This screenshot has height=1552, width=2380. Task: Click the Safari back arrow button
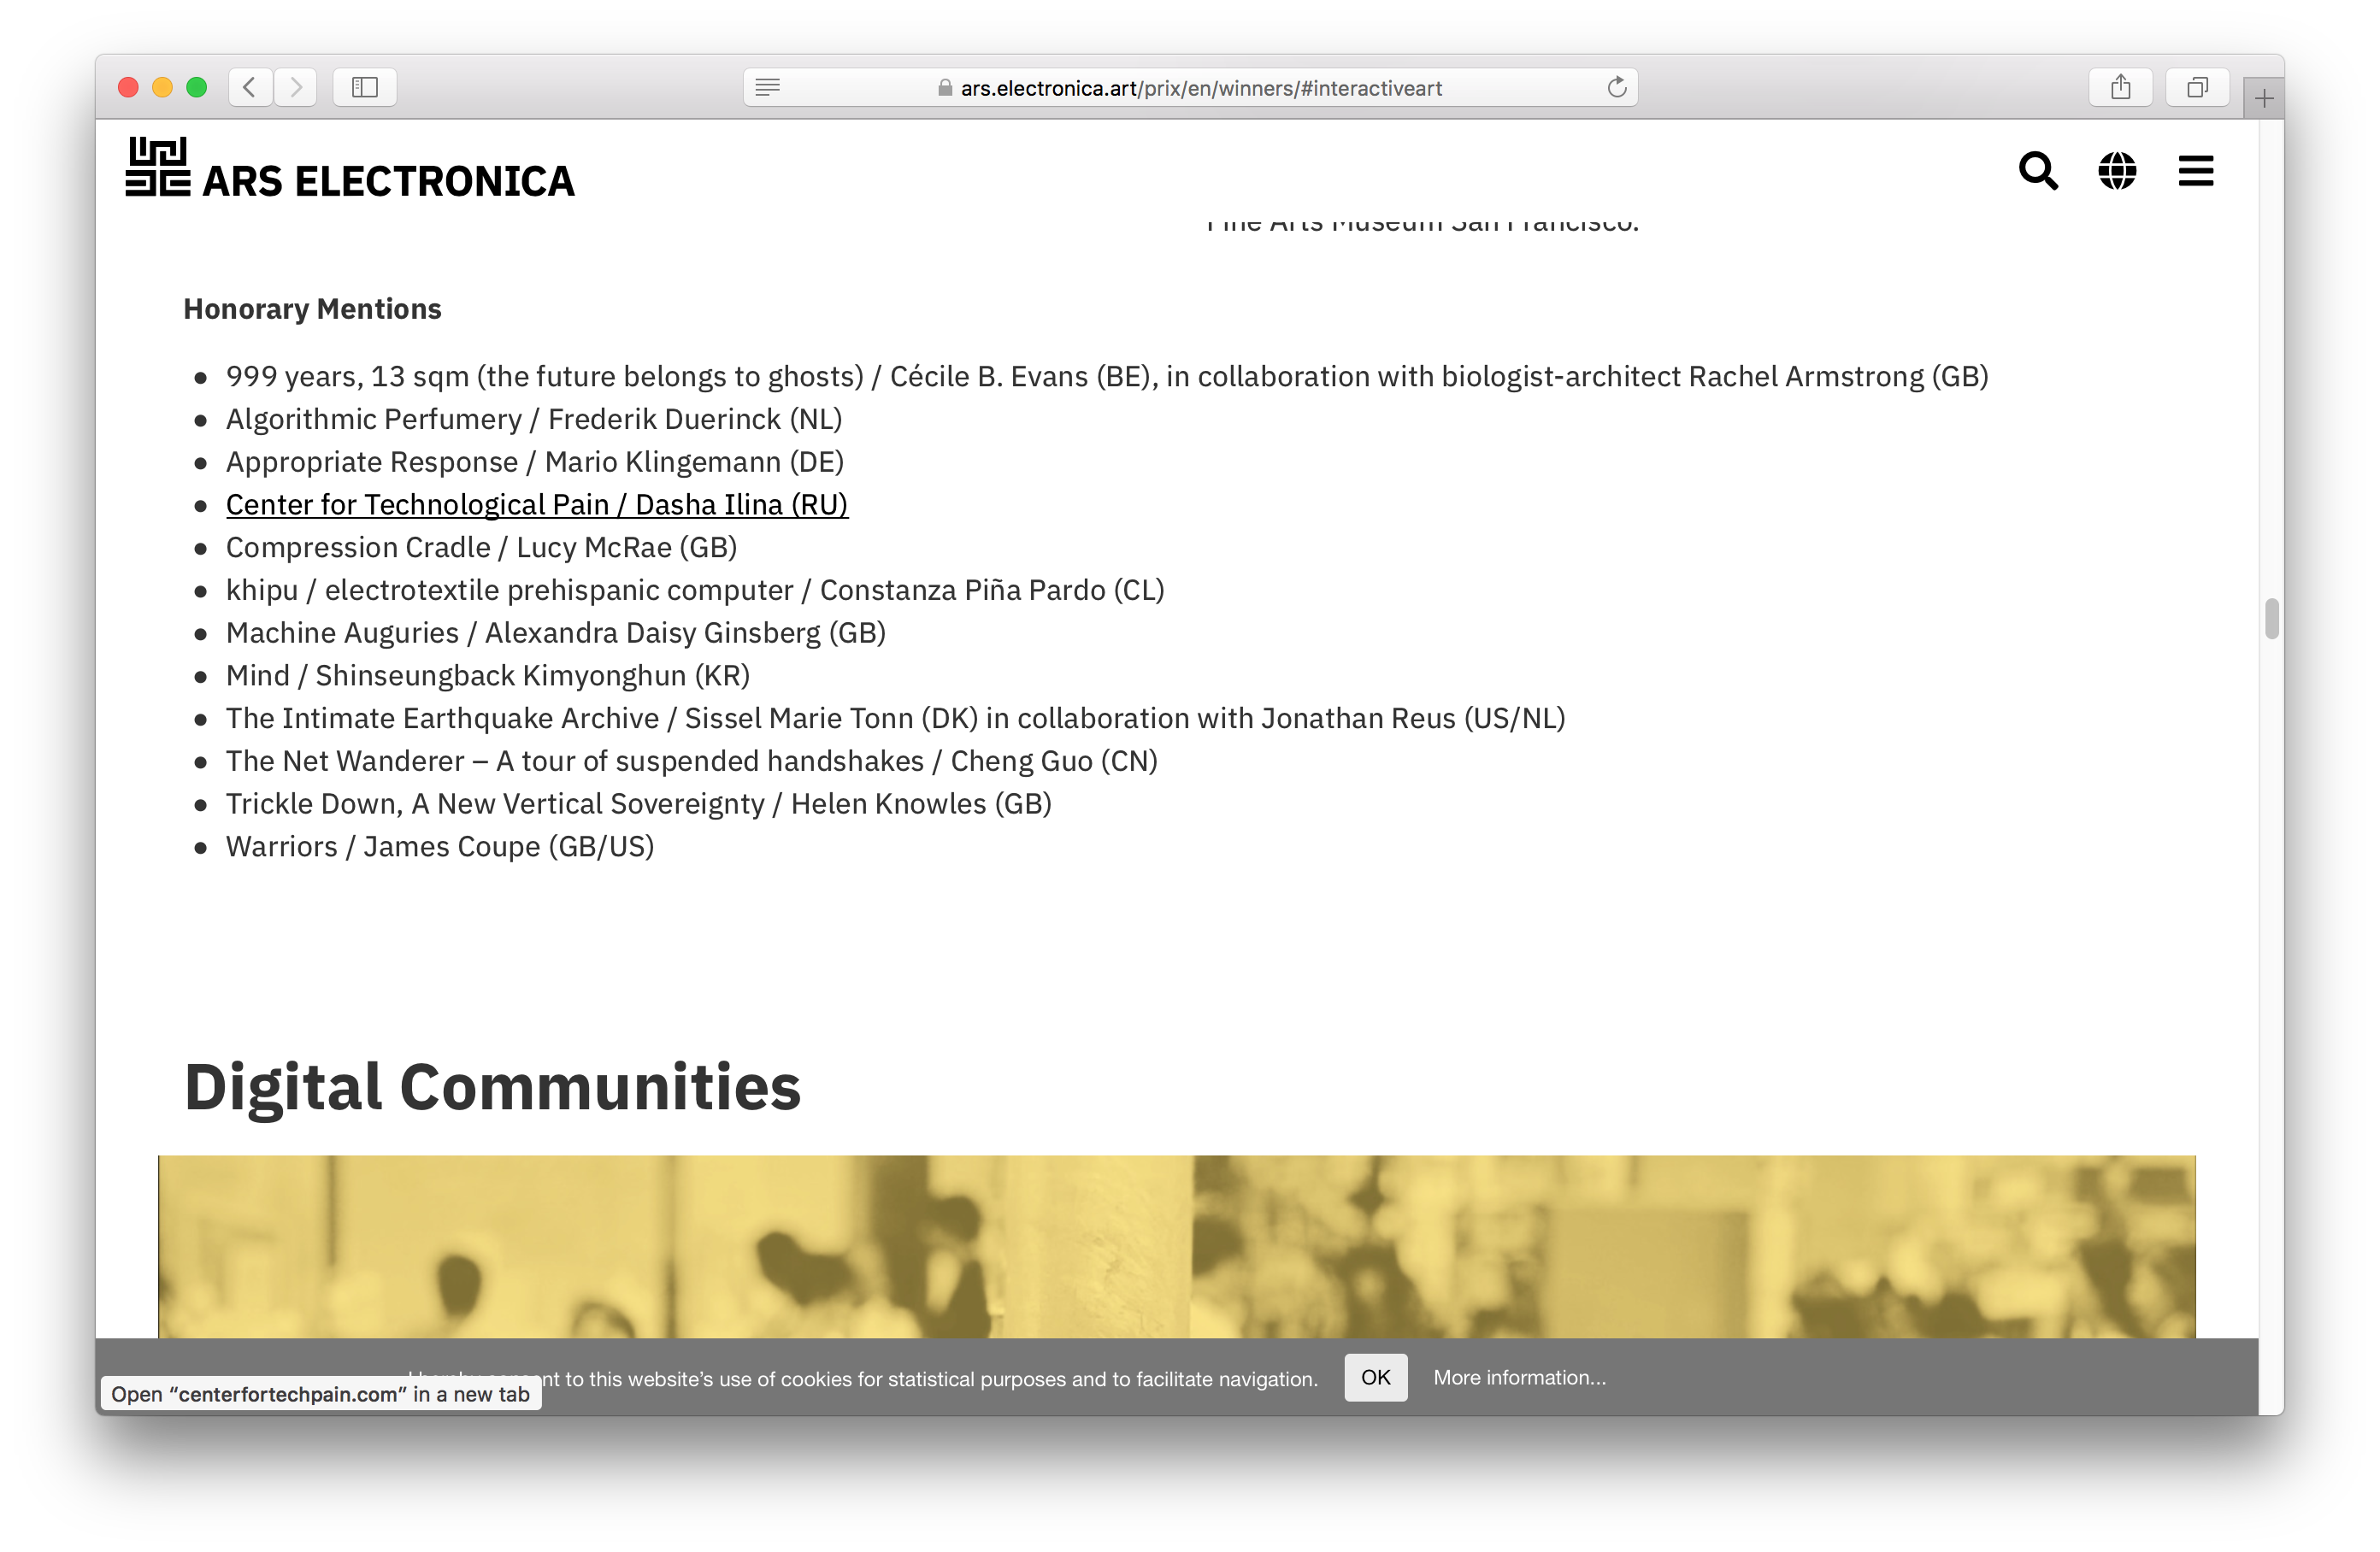coord(250,88)
